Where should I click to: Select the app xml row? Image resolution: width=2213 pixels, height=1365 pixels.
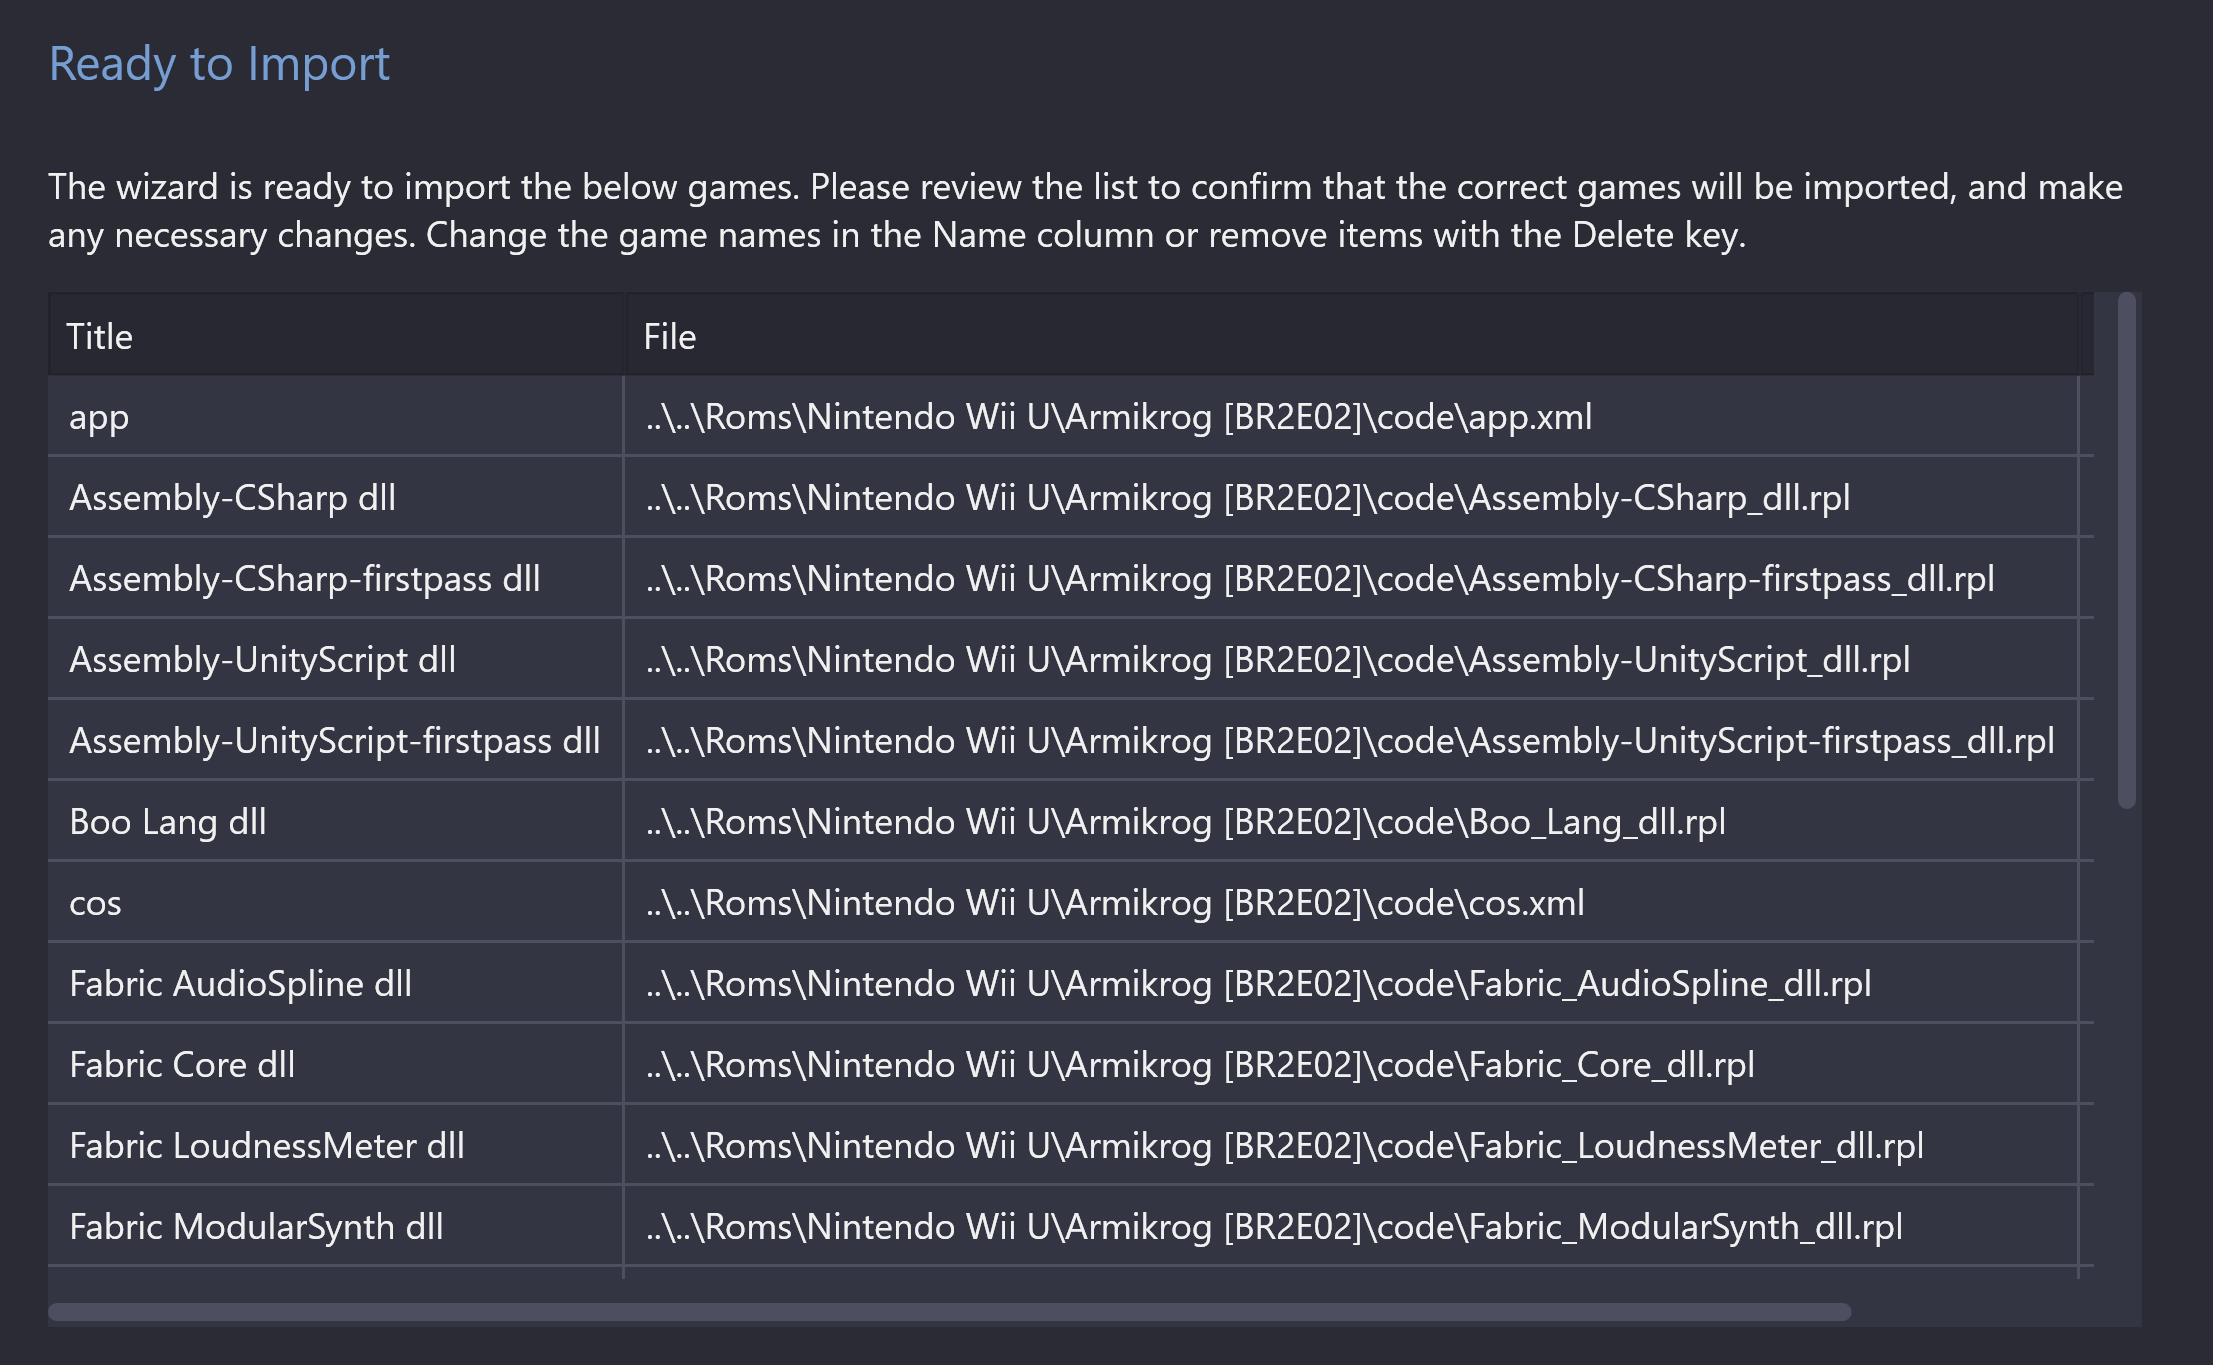point(1076,417)
